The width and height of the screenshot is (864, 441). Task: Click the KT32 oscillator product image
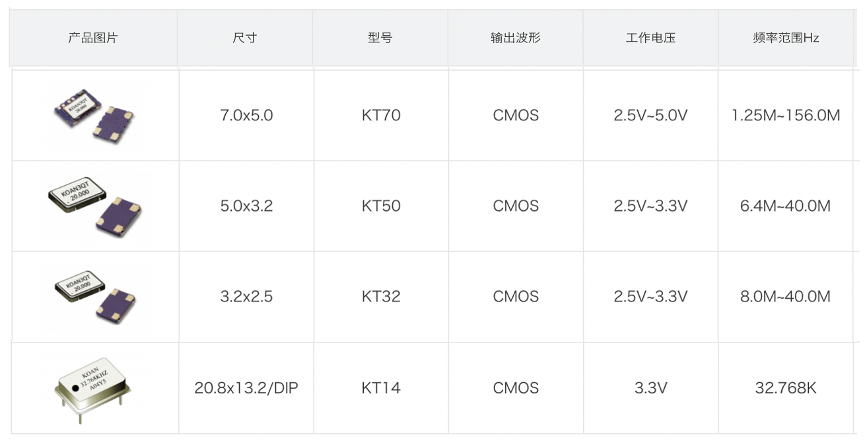95,297
